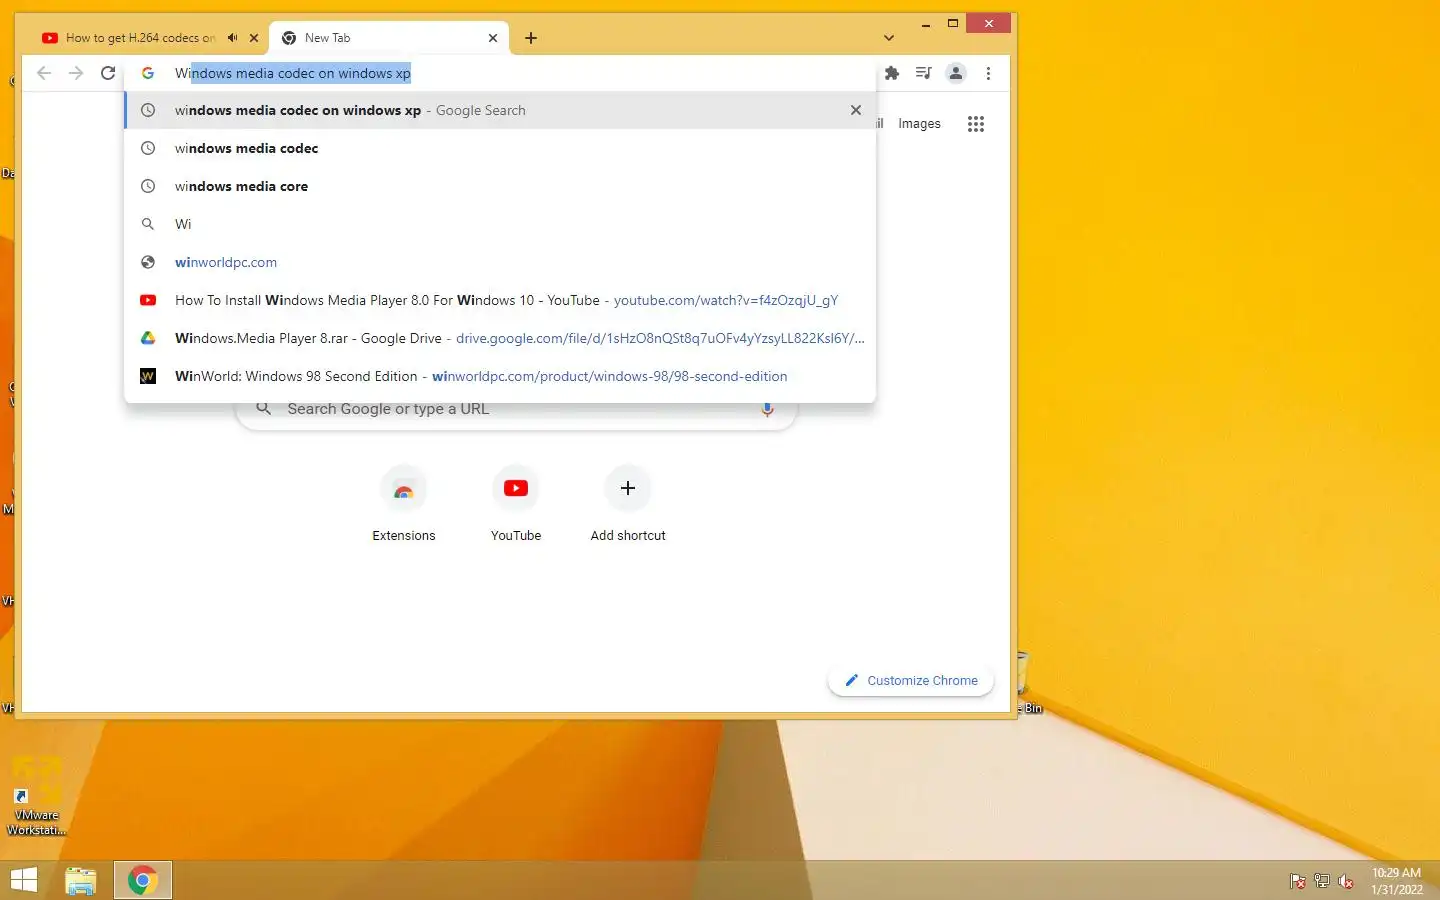Mute the YouTube tab via its speaker icon

(x=232, y=38)
